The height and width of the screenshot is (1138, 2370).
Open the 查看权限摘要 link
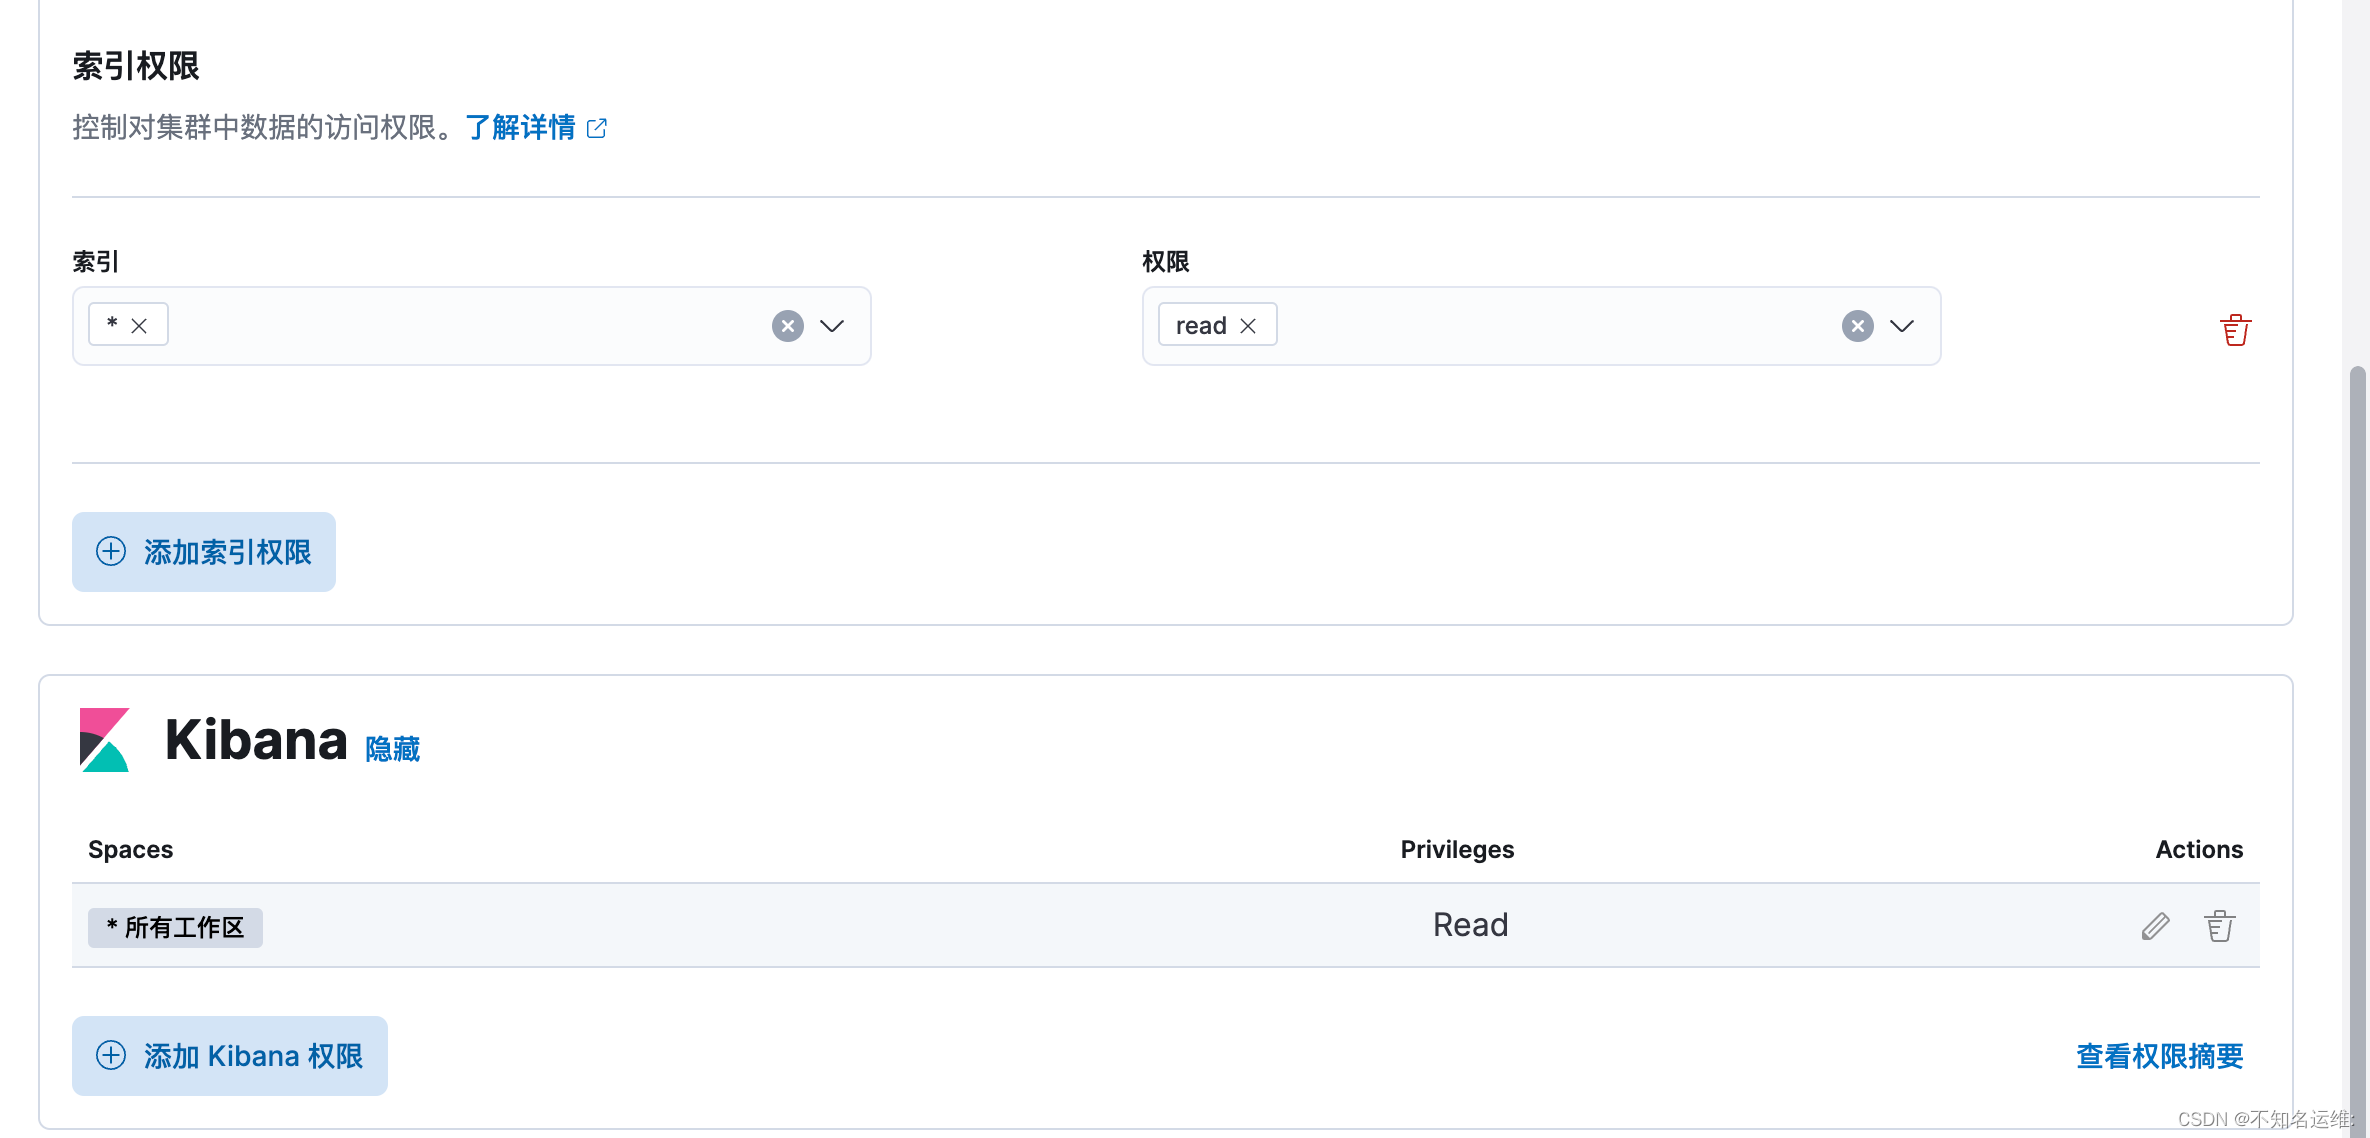[x=2159, y=1056]
